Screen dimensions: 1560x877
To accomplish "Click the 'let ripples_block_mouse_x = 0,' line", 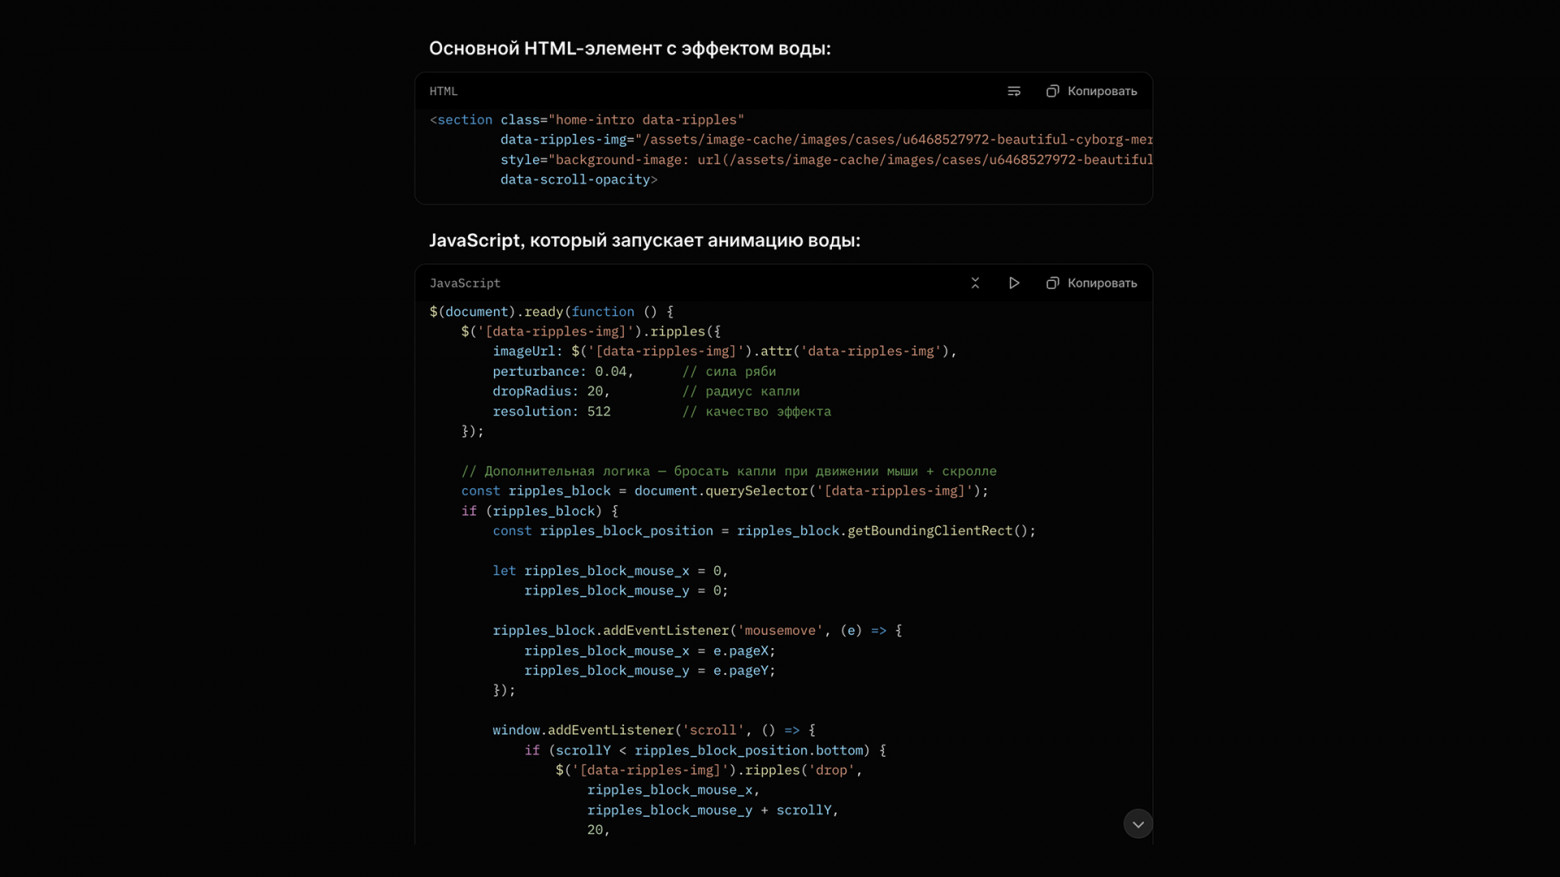I will pyautogui.click(x=610, y=571).
